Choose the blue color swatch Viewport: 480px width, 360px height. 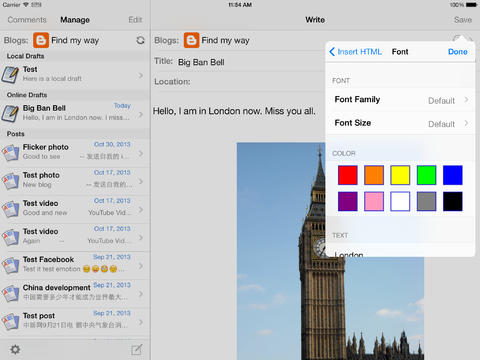(453, 175)
